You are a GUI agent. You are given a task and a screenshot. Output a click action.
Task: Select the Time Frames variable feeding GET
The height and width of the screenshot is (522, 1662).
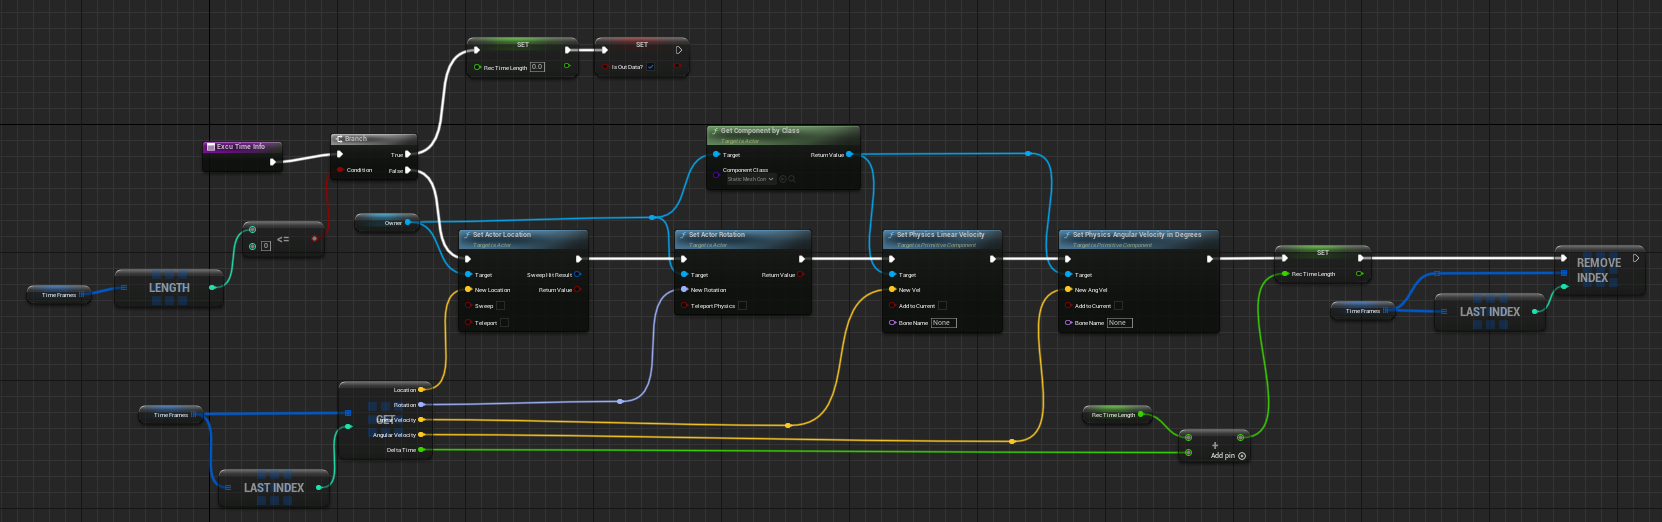[171, 414]
